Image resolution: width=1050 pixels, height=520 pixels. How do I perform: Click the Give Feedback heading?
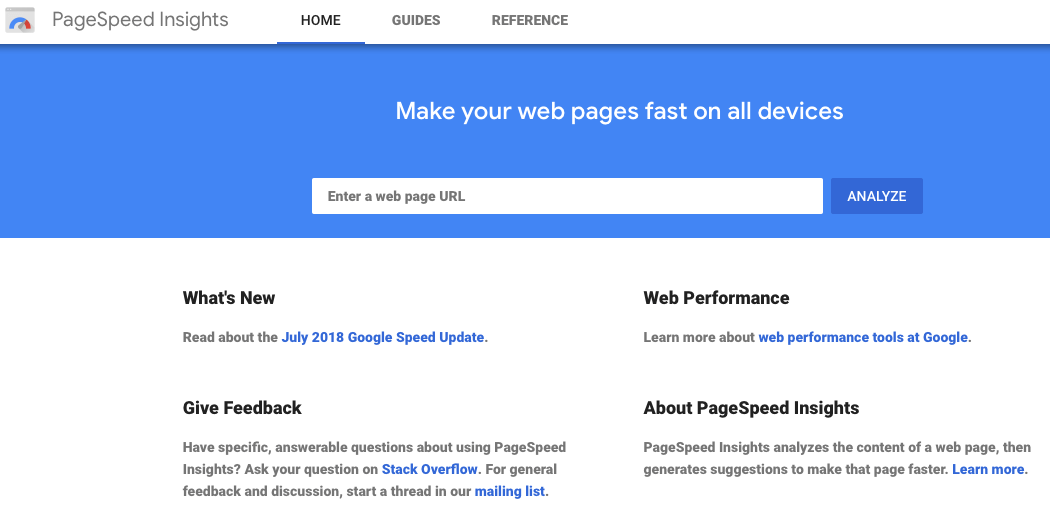coord(242,408)
